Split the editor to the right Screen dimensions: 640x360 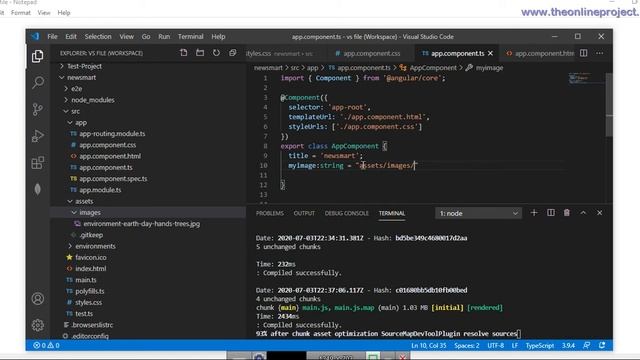click(x=584, y=53)
